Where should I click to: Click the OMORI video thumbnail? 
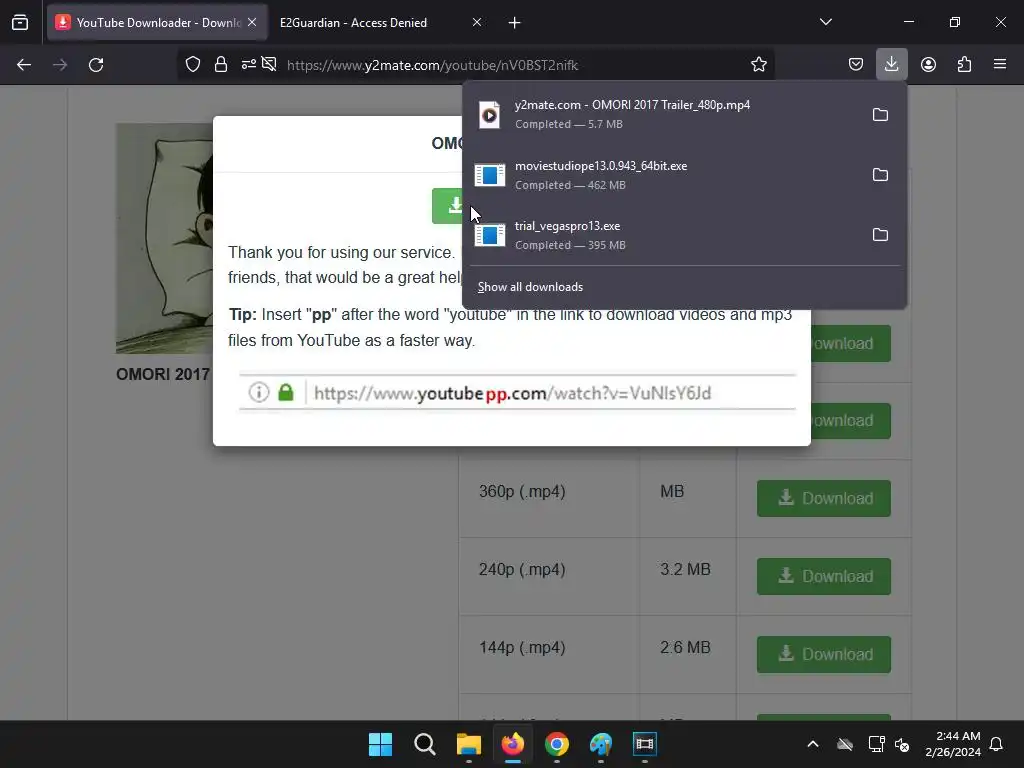165,238
